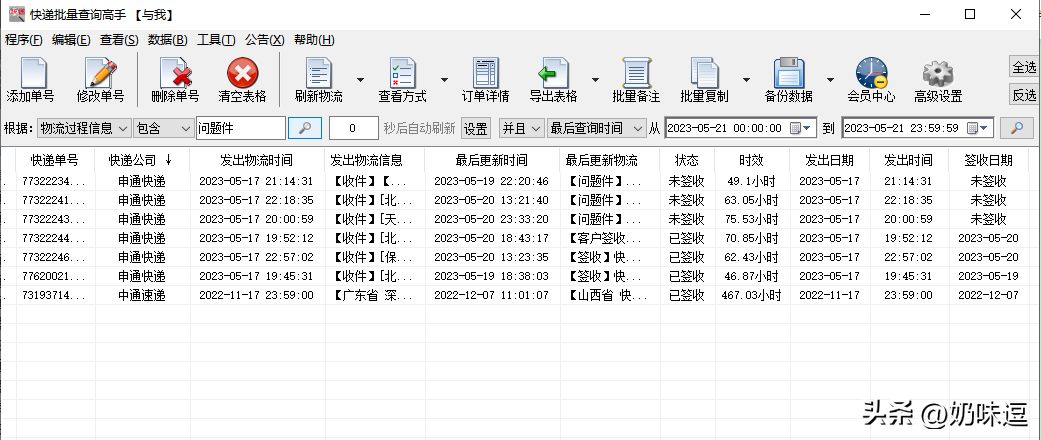The image size is (1041, 440).
Task: Click the 反选 invert selection button
Action: [1024, 95]
